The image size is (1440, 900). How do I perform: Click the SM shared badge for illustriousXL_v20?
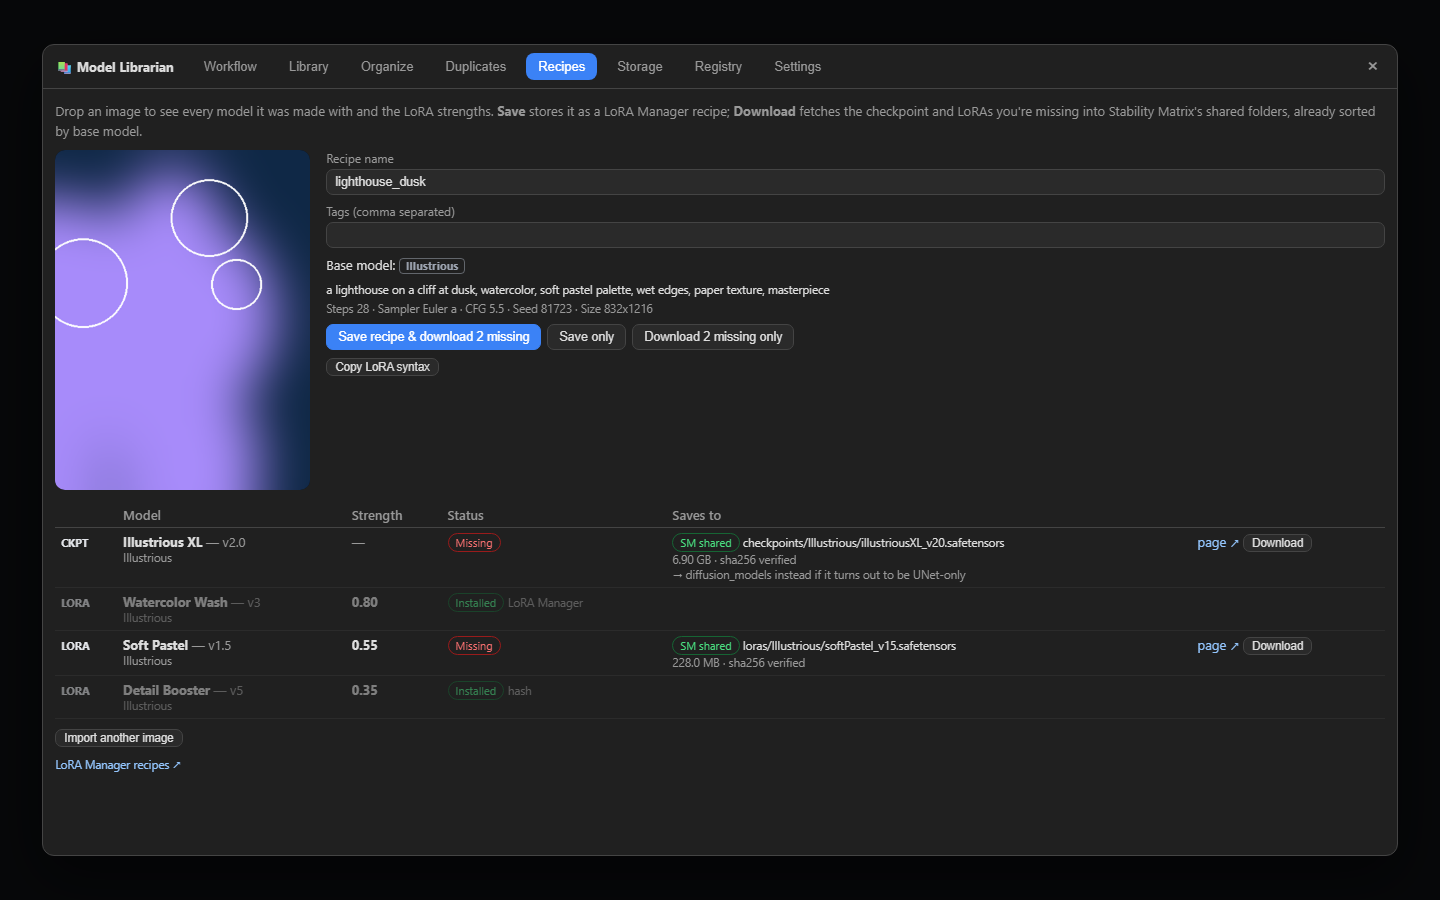point(706,543)
